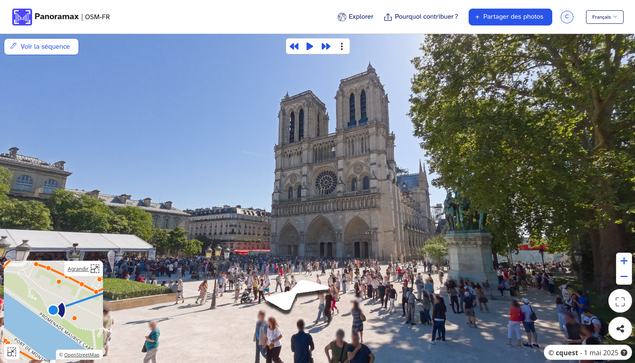Click the upload icon beside Pourquoi contribuer
The image size is (635, 363).
(388, 17)
